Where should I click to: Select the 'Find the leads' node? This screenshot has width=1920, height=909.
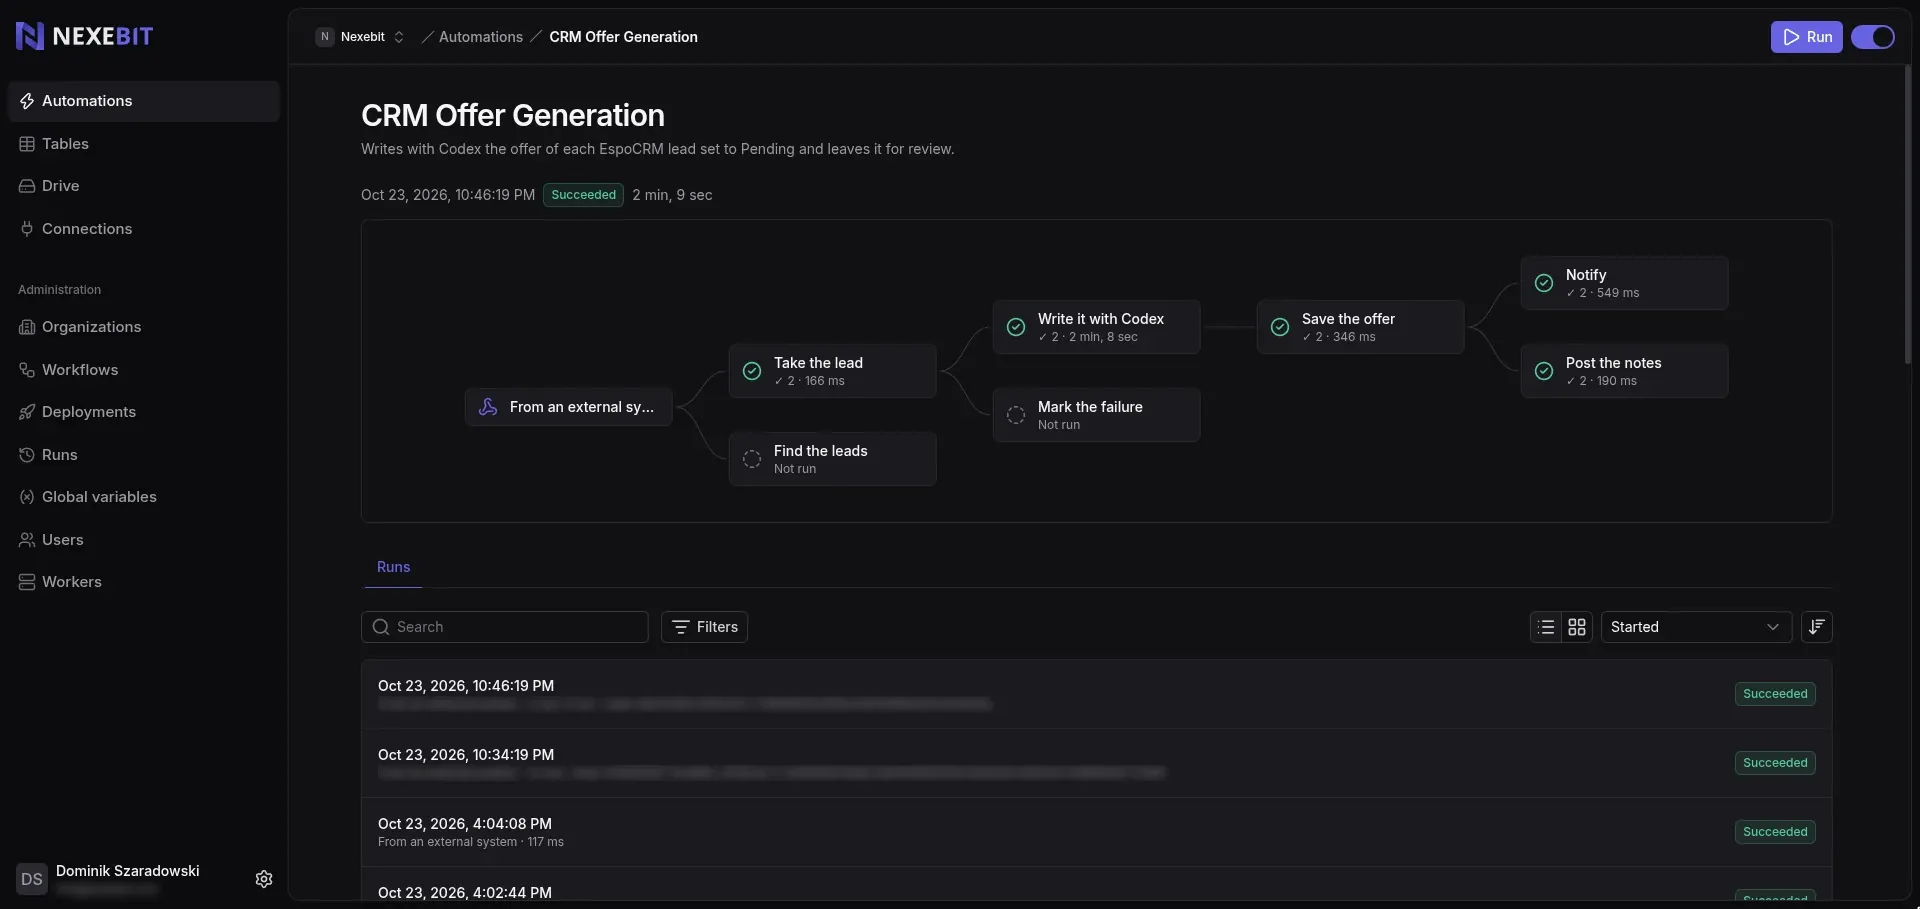[832, 459]
